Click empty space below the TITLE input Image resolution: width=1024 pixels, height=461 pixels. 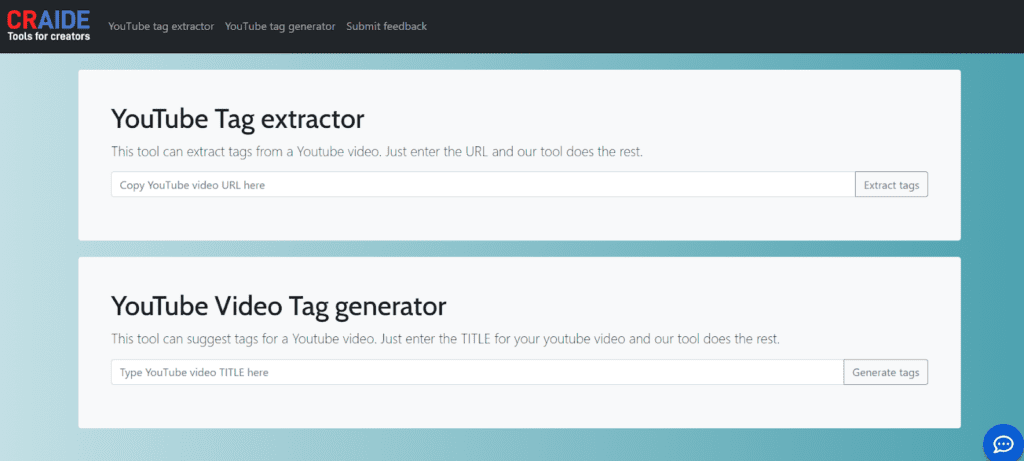[x=500, y=405]
